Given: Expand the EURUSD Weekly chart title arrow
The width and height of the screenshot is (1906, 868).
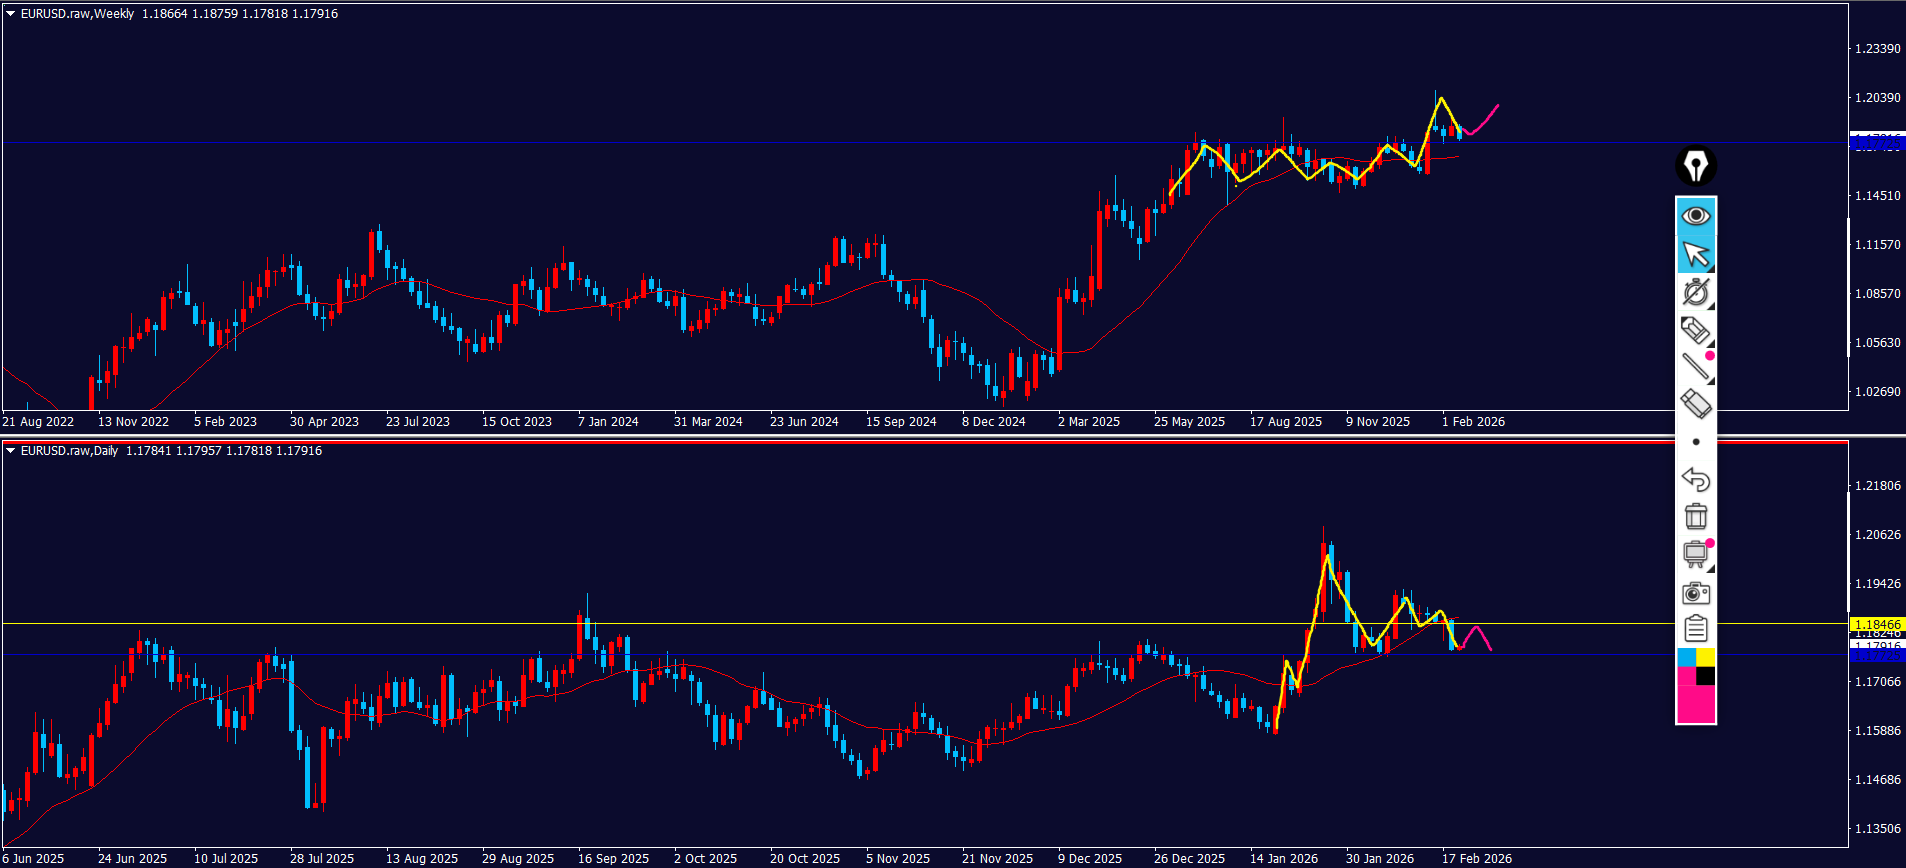Looking at the screenshot, I should pyautogui.click(x=11, y=14).
